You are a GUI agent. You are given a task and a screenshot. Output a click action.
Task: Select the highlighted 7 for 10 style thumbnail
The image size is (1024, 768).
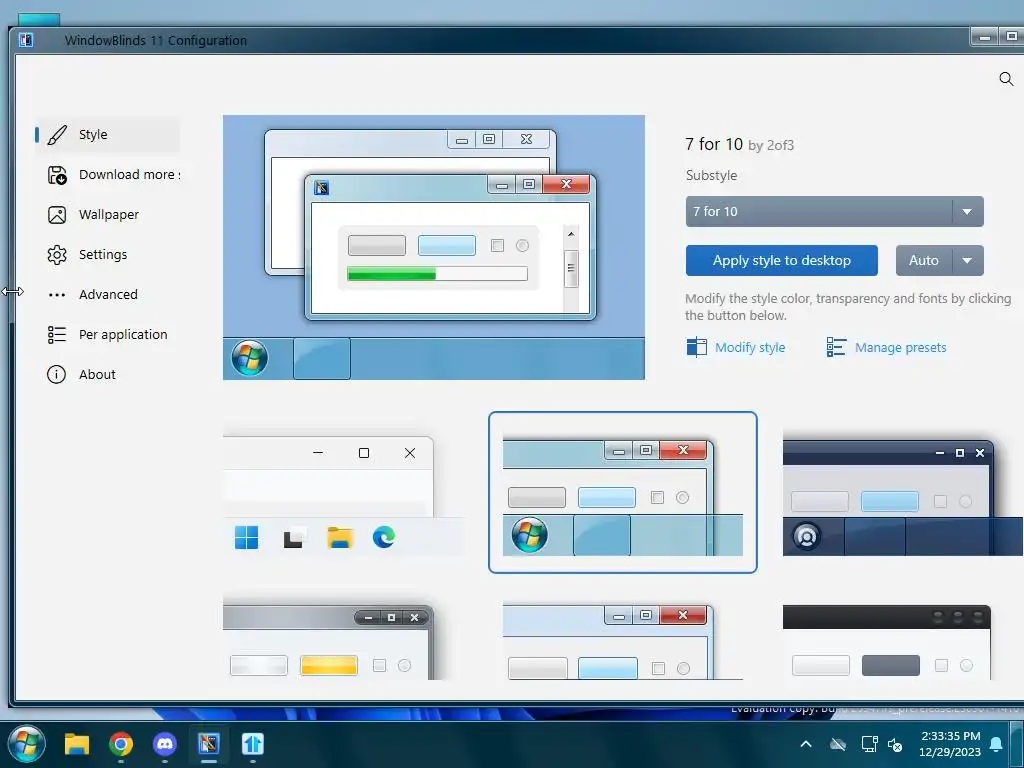coord(622,492)
